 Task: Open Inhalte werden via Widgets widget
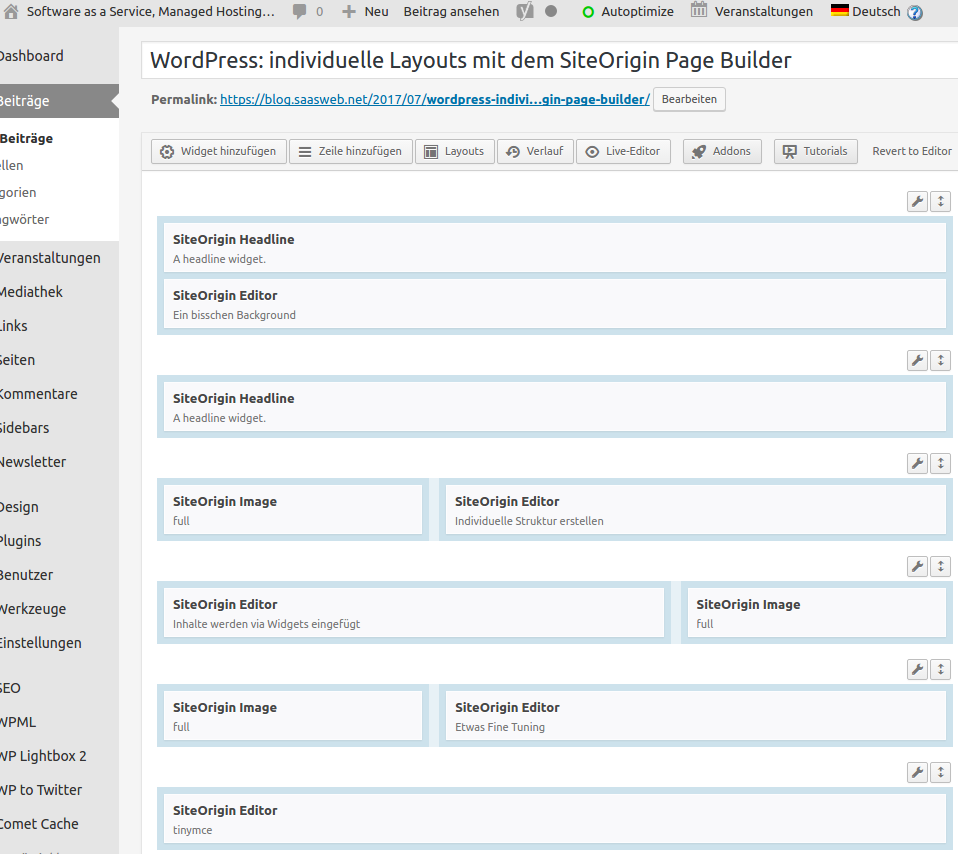pos(414,613)
